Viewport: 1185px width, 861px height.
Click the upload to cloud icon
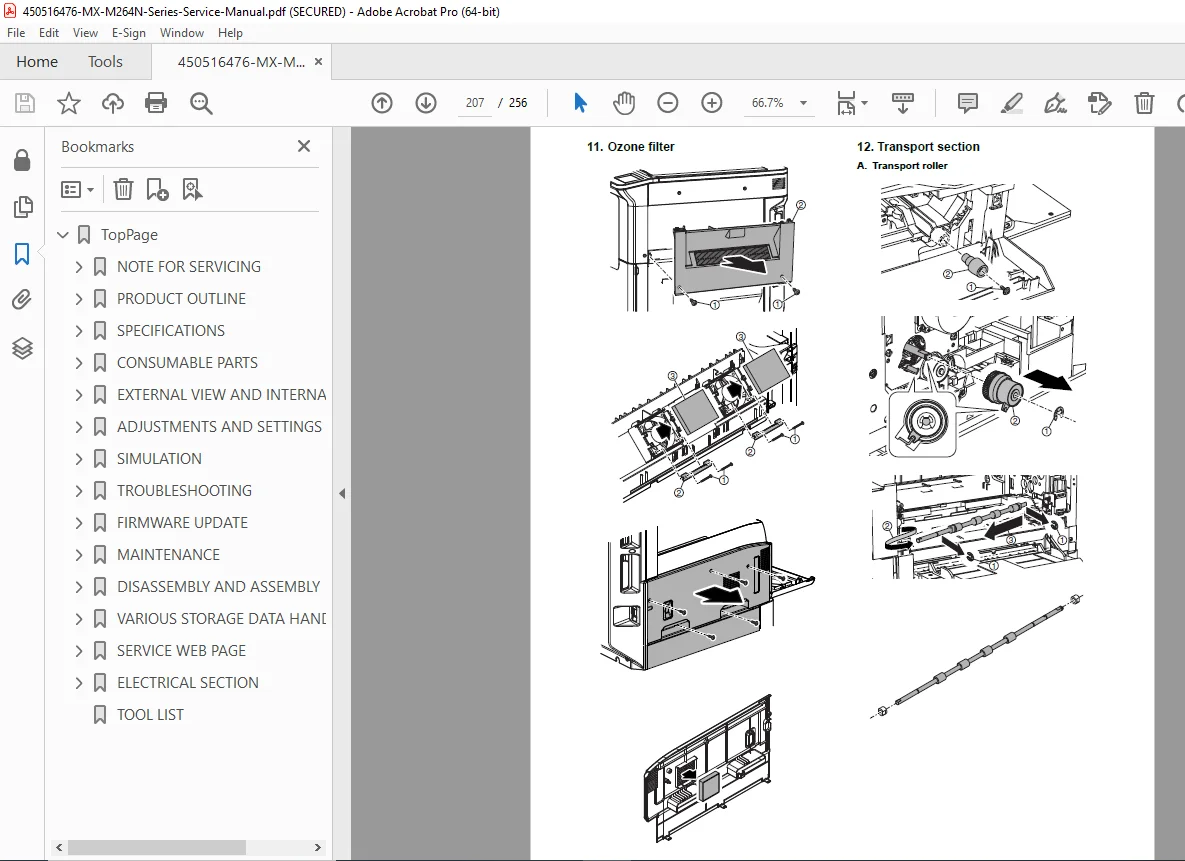point(113,103)
